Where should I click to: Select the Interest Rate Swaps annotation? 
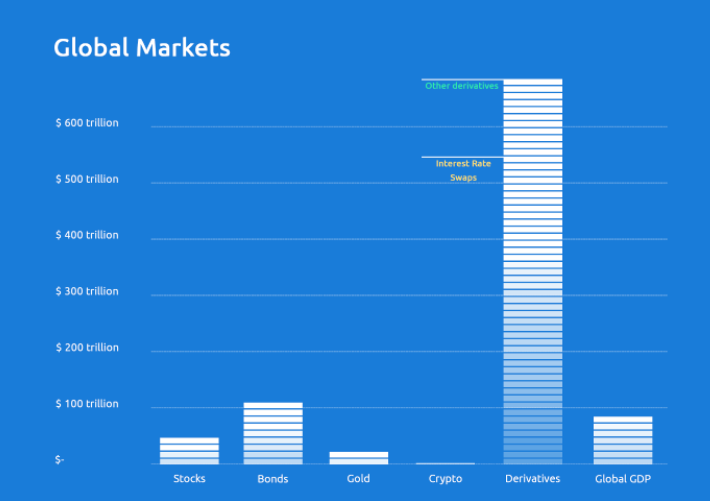pos(463,170)
